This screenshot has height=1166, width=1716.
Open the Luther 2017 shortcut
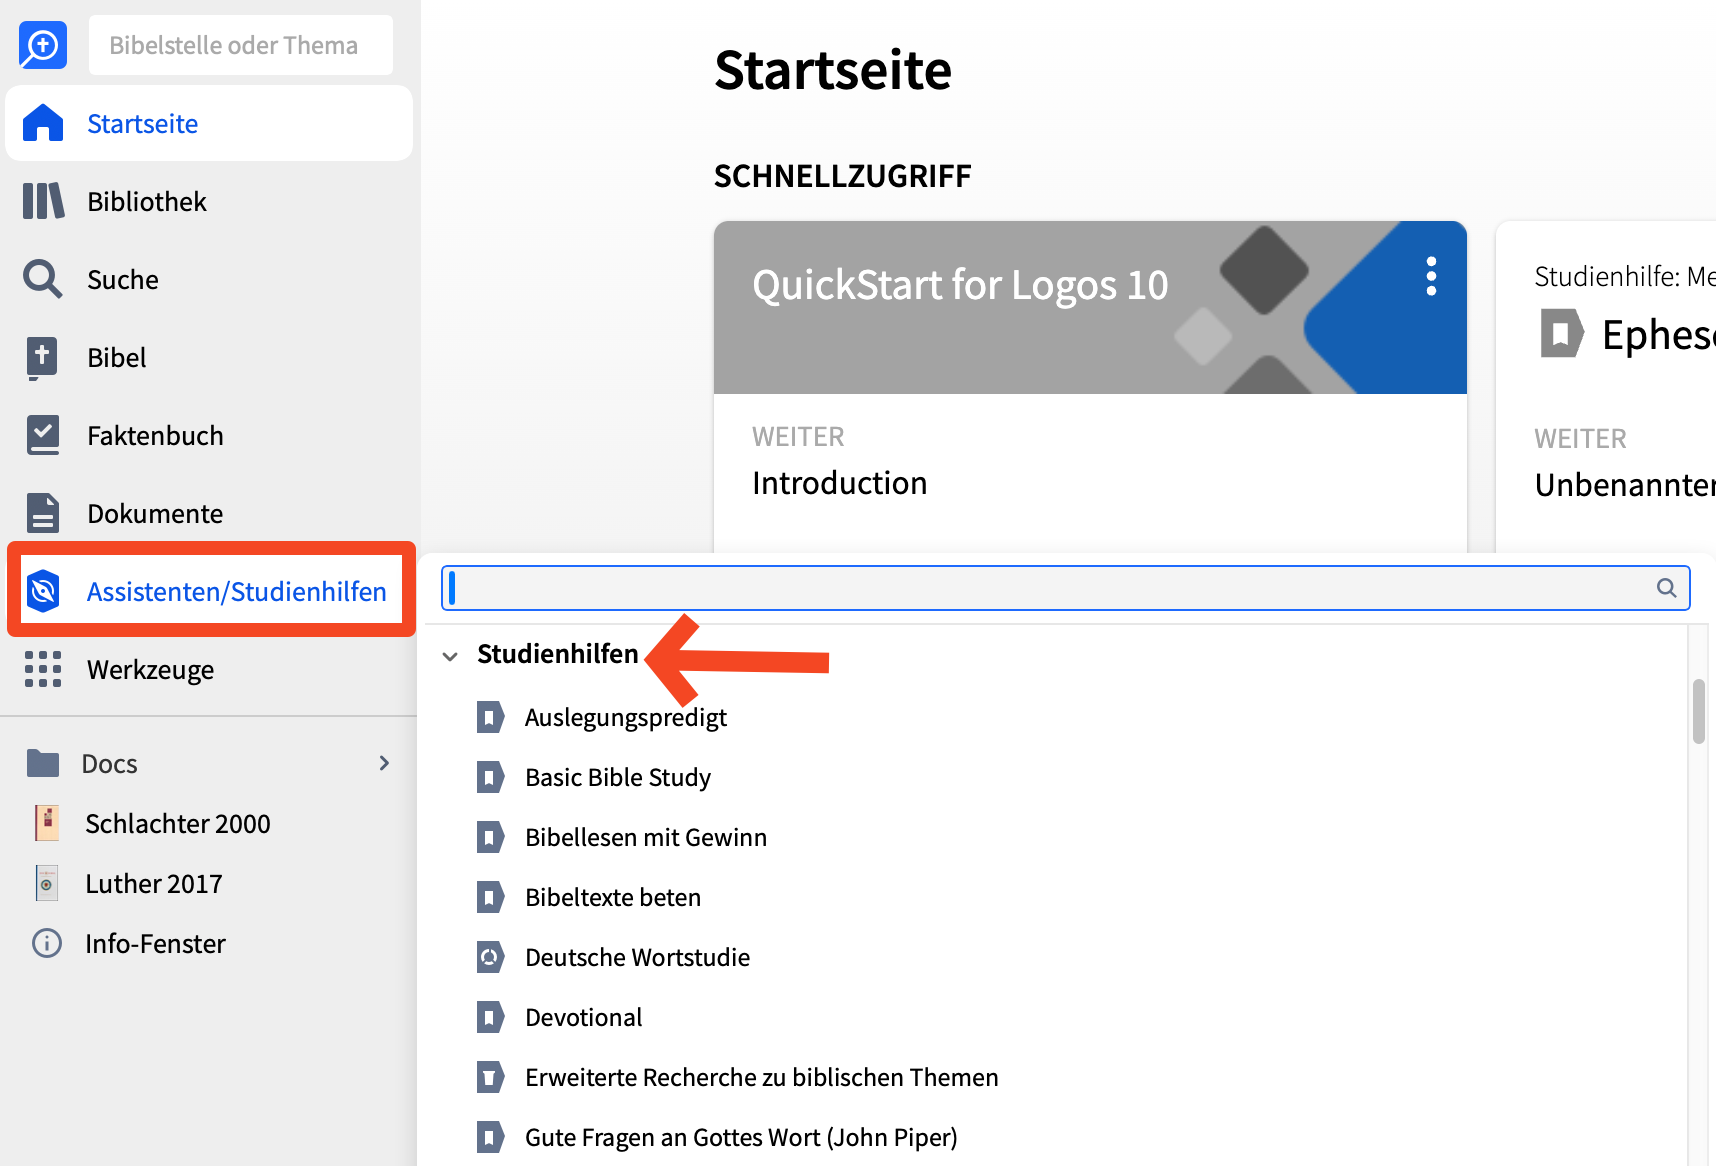pyautogui.click(x=154, y=884)
